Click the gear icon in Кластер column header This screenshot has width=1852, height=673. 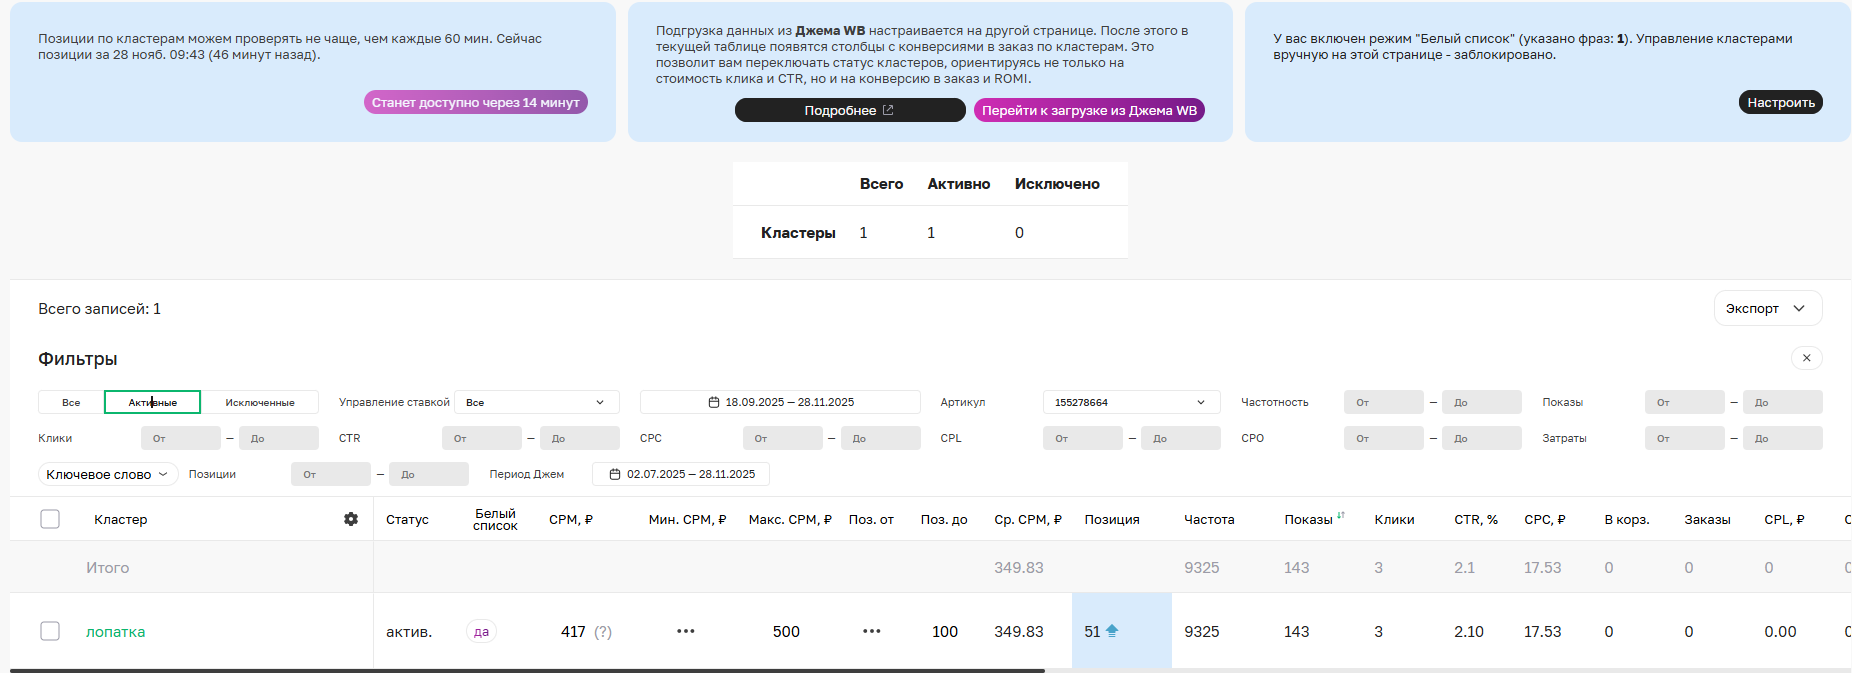(x=351, y=519)
